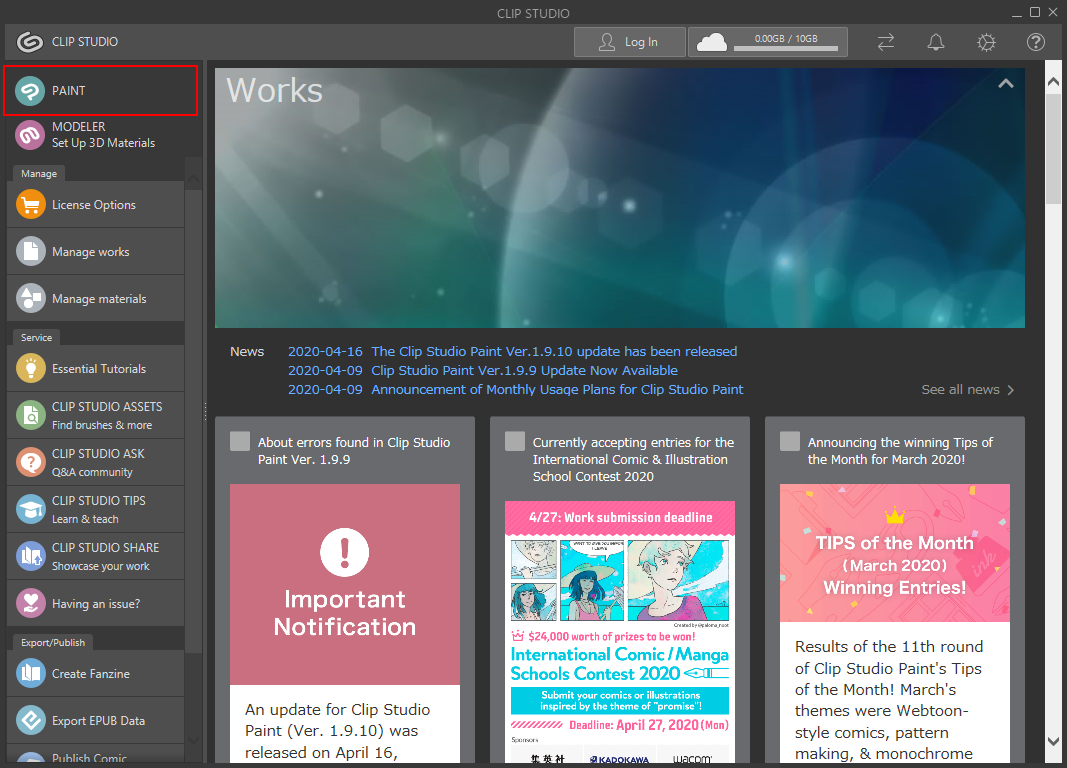Open settings gear icon in header
The image size is (1067, 768).
pyautogui.click(x=986, y=42)
